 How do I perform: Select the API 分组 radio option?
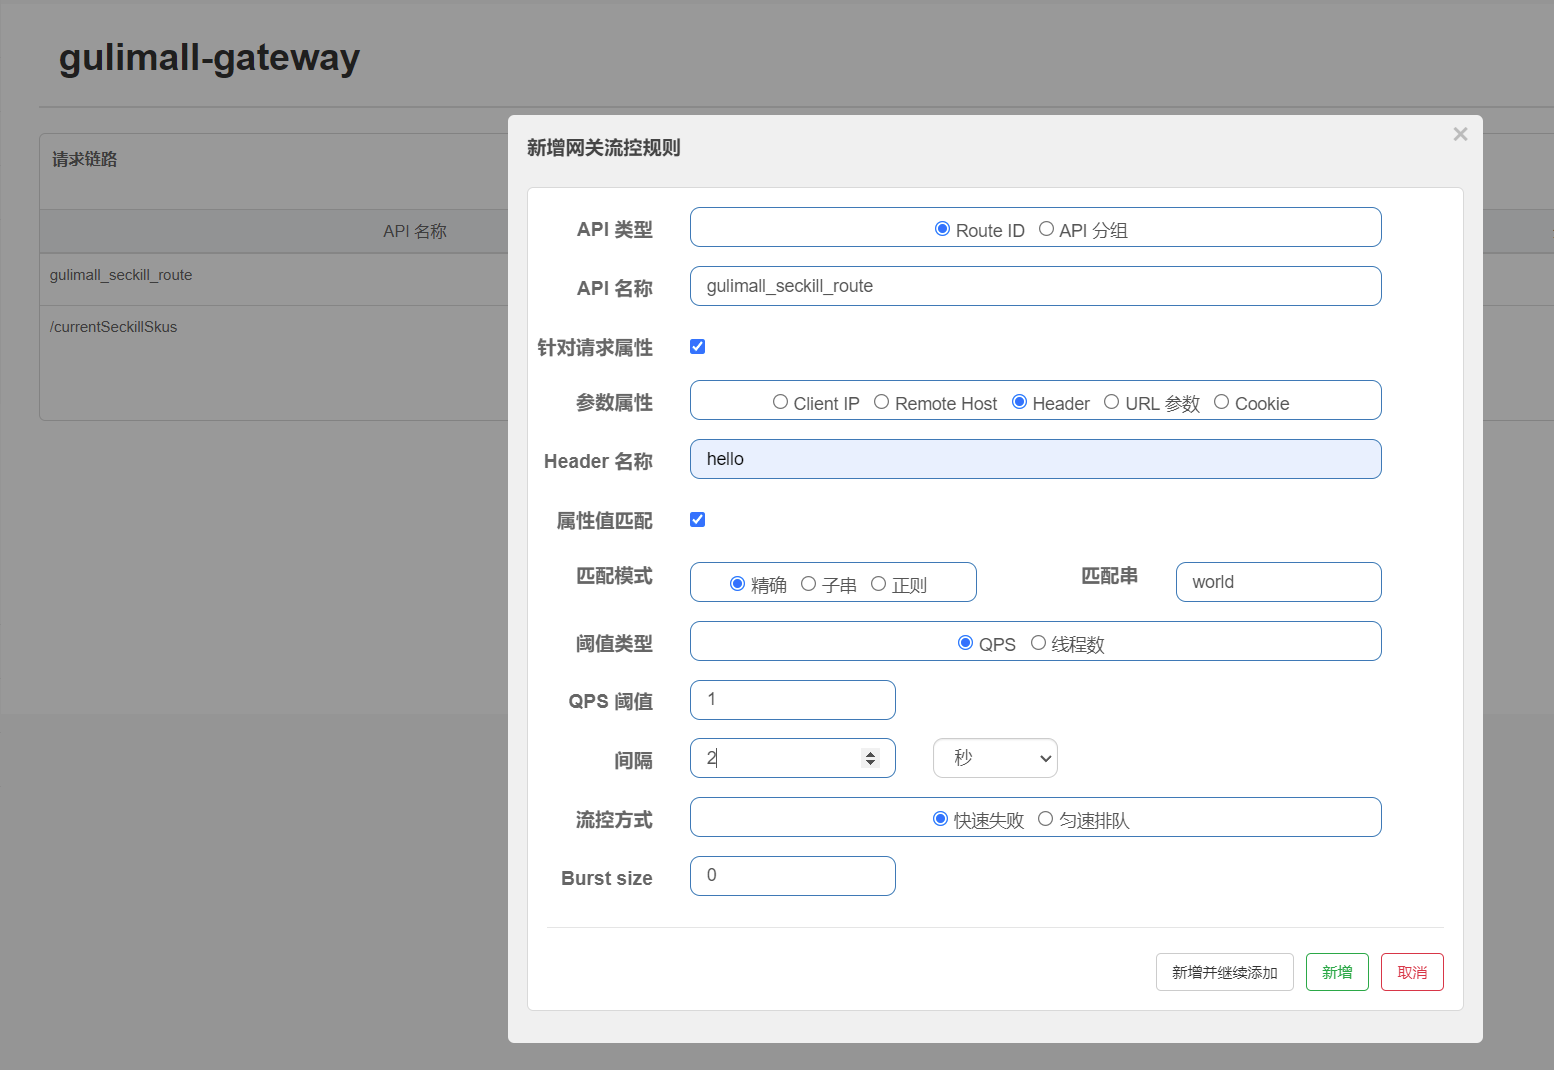[x=1046, y=229]
